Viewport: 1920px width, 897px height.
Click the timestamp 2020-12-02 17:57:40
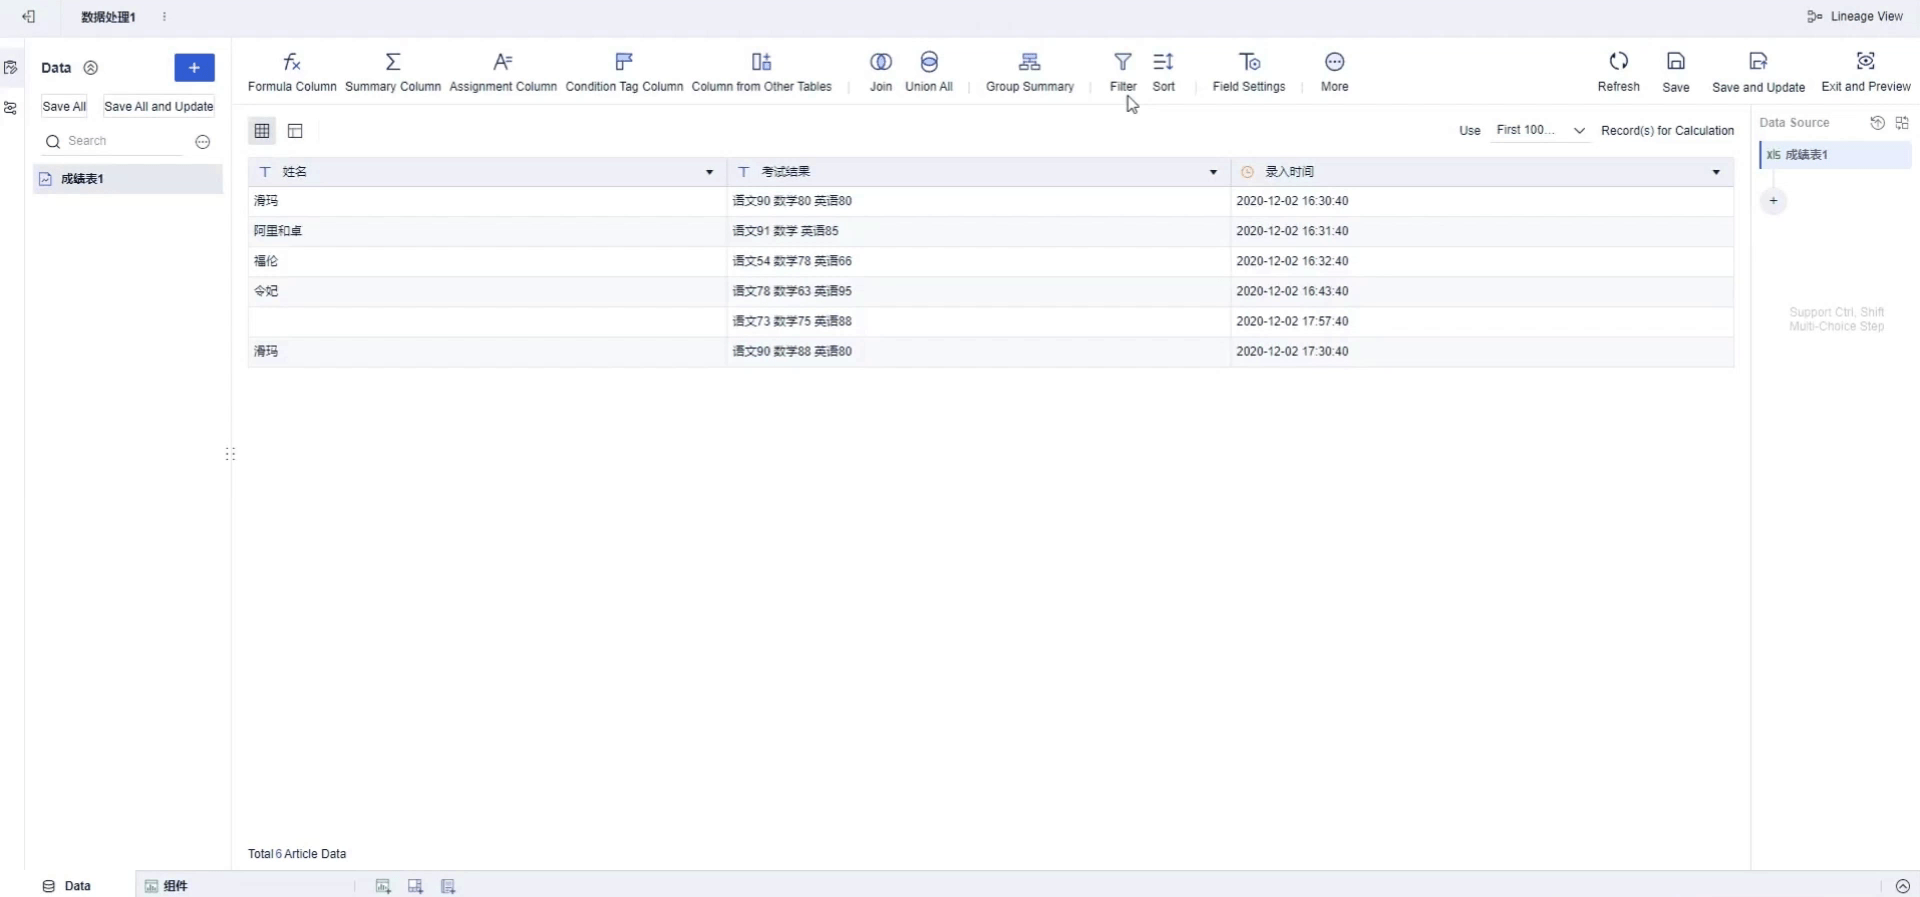[1292, 321]
